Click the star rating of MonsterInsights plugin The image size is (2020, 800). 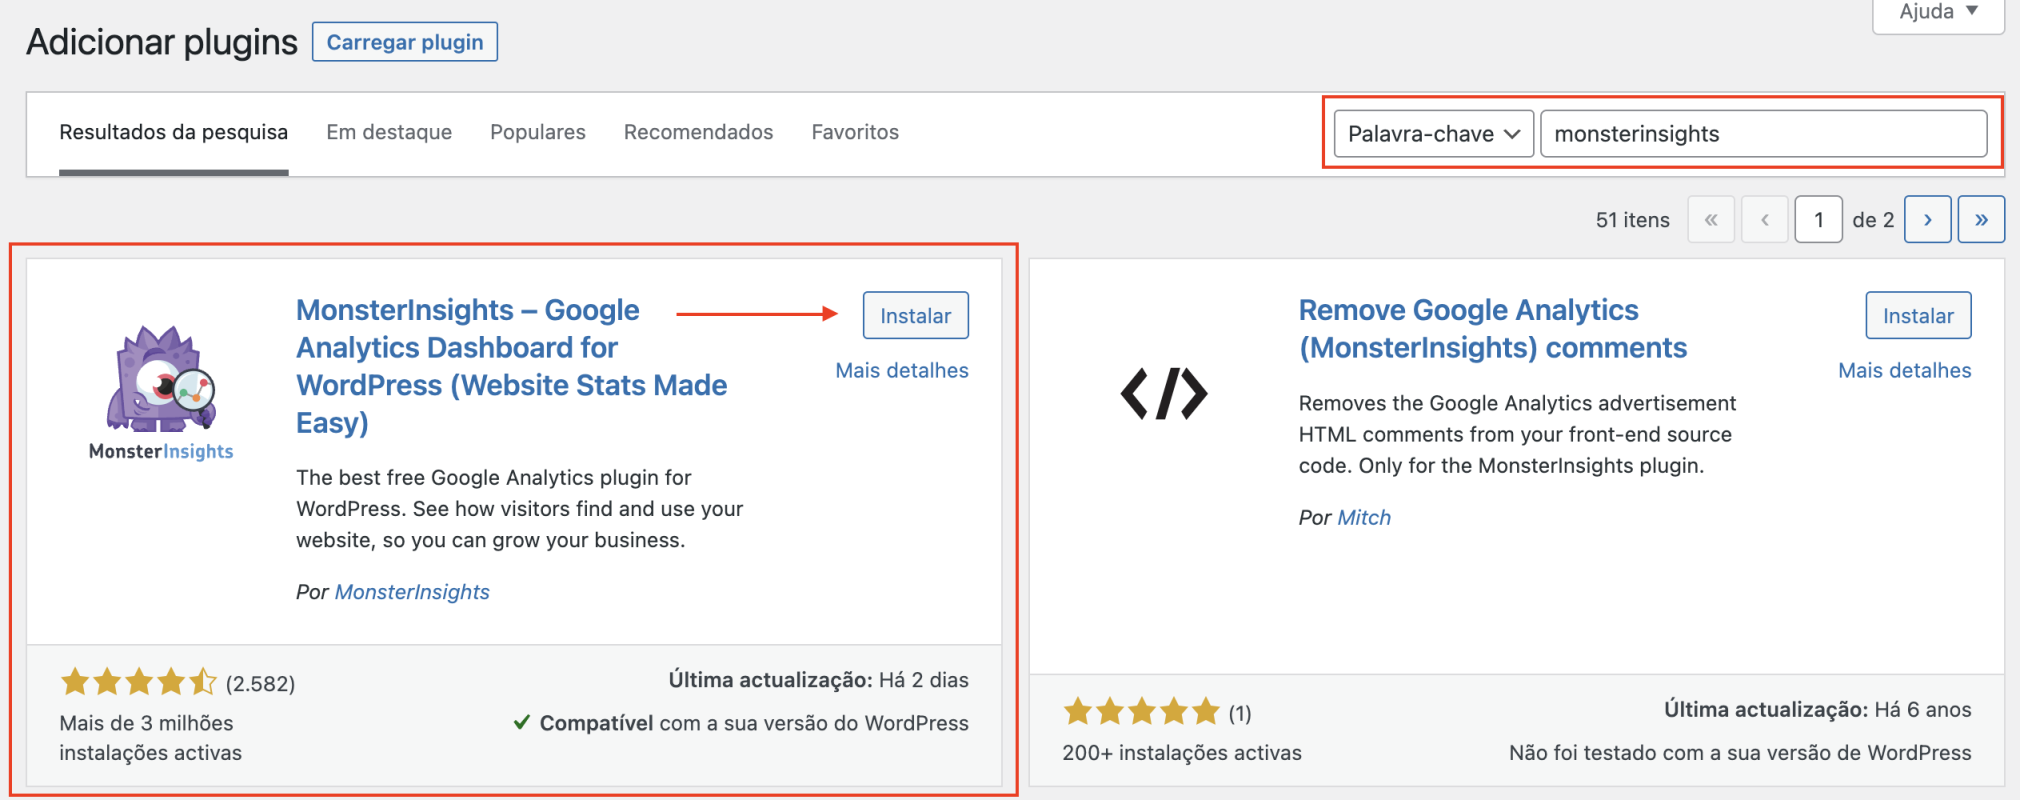(x=138, y=681)
